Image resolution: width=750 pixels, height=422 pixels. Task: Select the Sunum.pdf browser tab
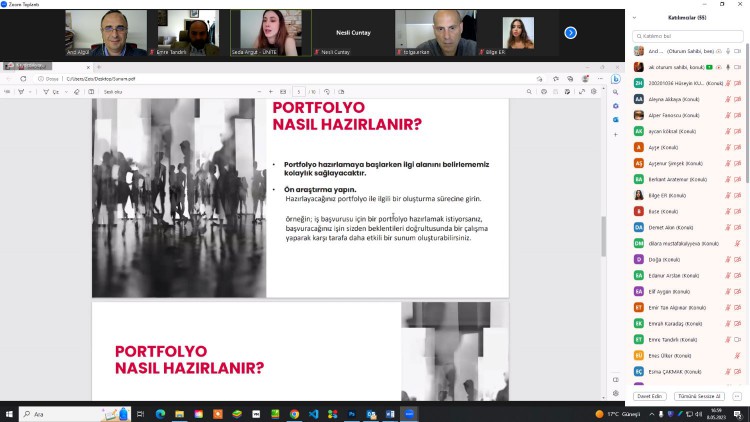[x=47, y=67]
